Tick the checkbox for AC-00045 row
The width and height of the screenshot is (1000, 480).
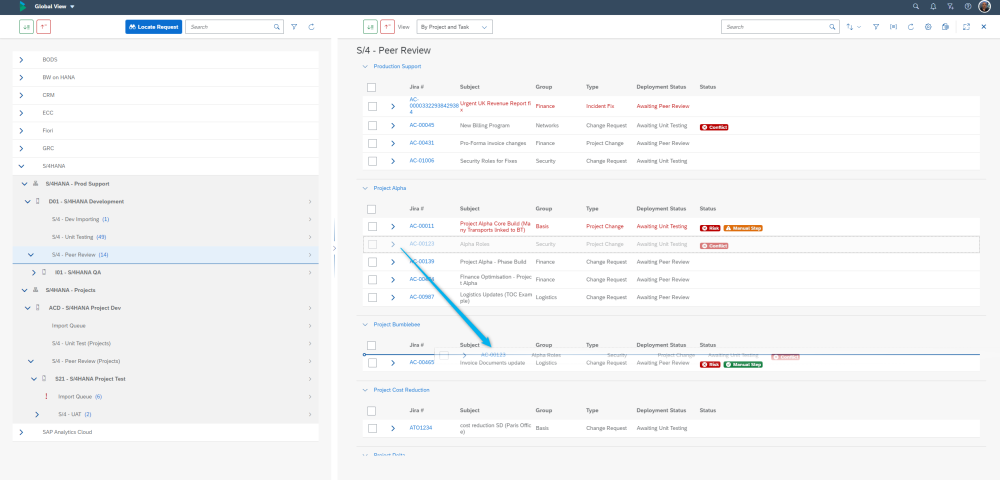tap(372, 125)
